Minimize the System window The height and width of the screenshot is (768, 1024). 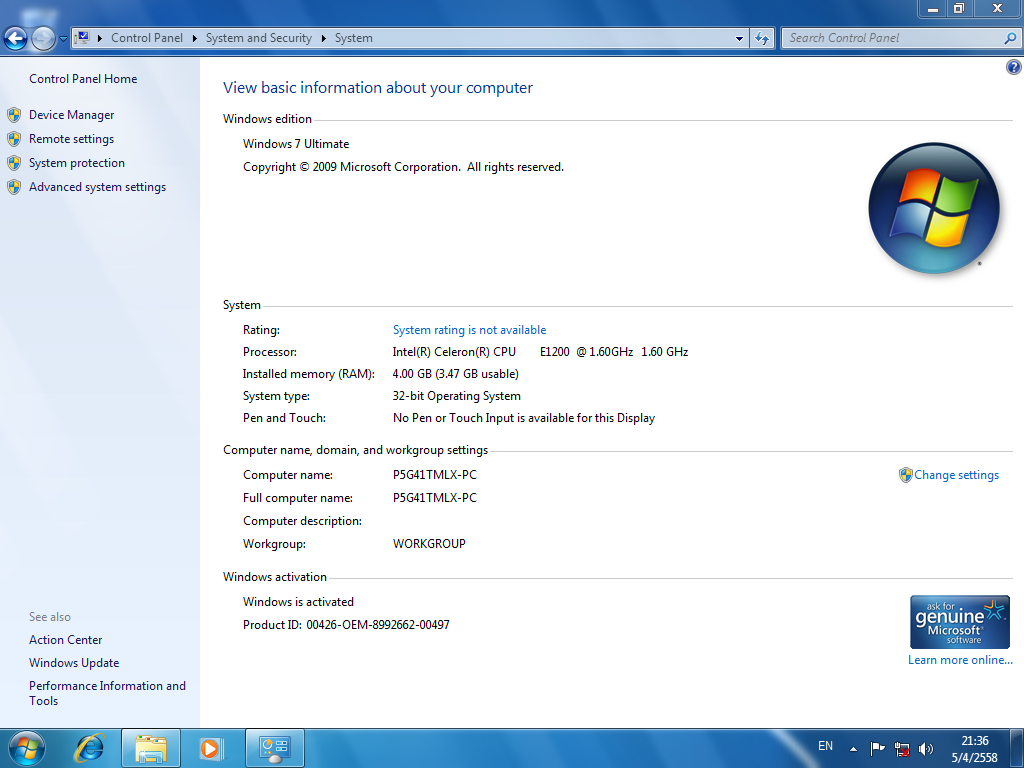click(x=933, y=8)
